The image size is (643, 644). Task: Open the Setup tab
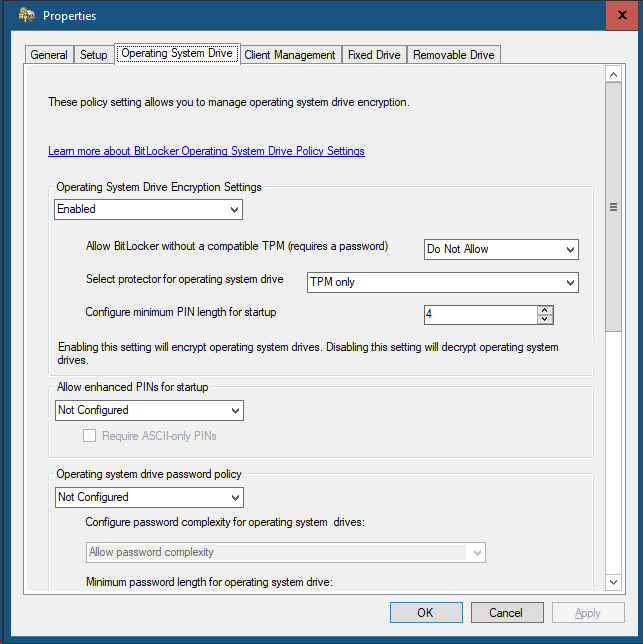94,55
